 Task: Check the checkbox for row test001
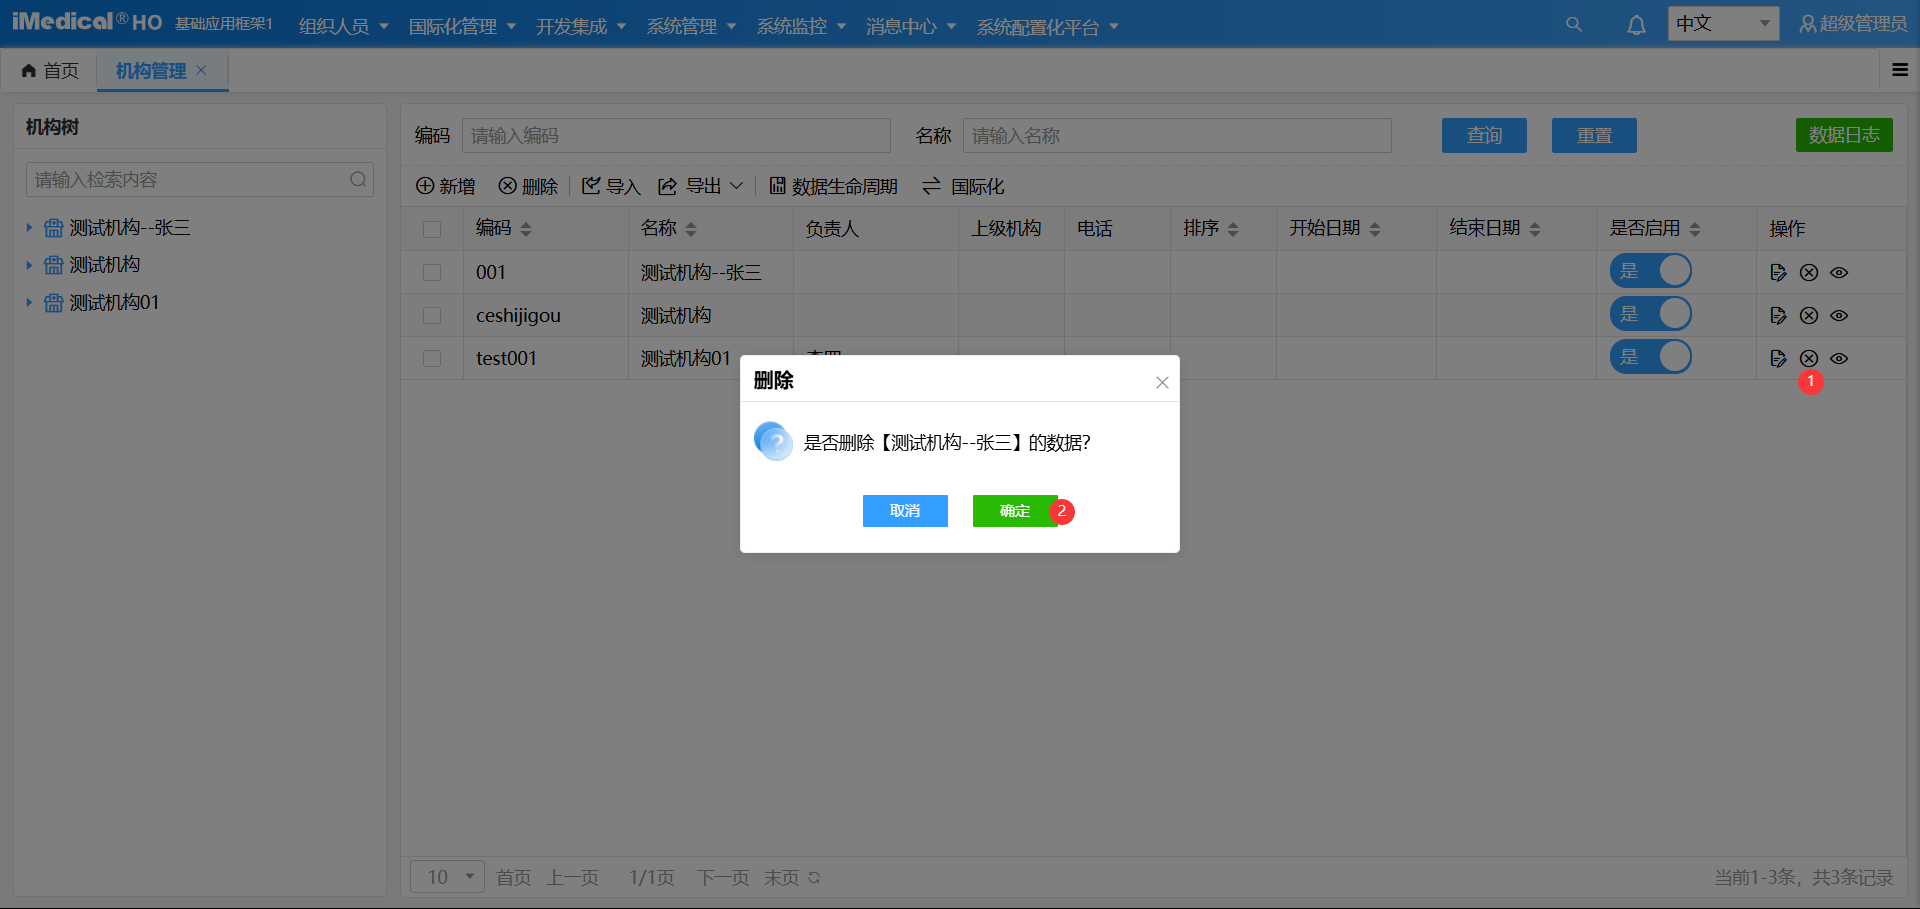432,358
